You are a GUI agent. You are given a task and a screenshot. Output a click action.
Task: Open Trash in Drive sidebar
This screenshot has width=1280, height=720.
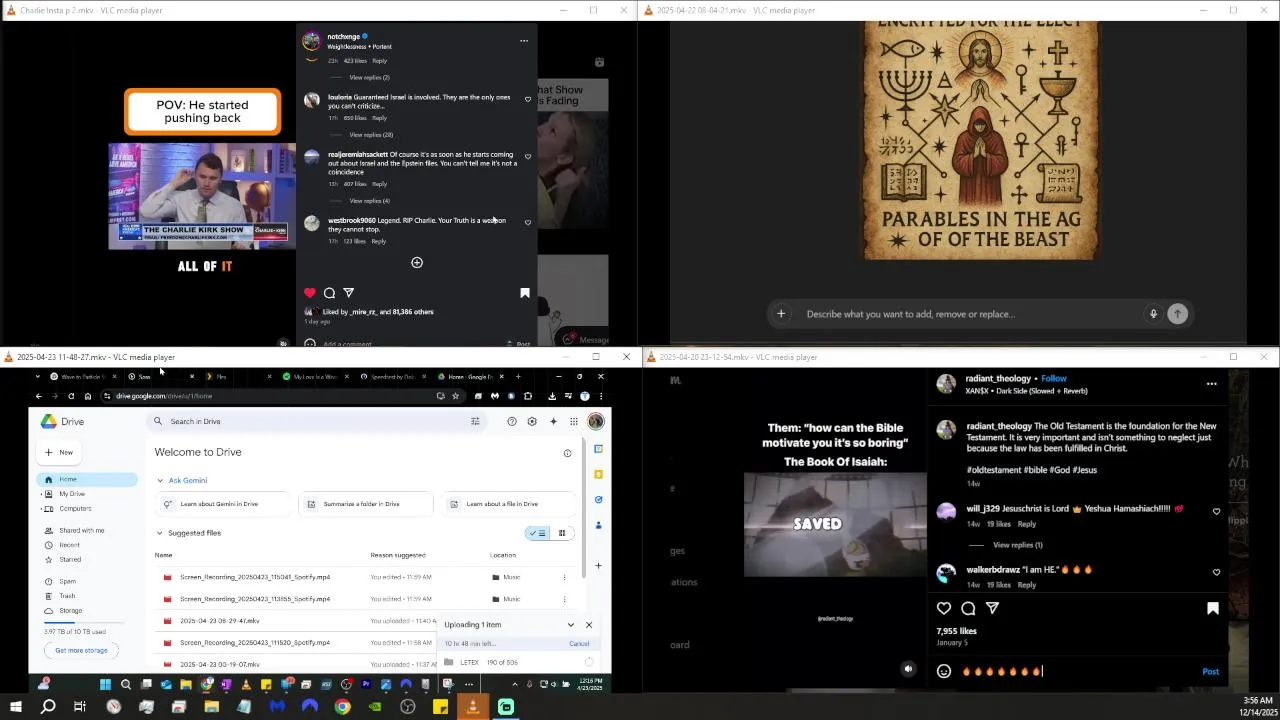(67, 596)
